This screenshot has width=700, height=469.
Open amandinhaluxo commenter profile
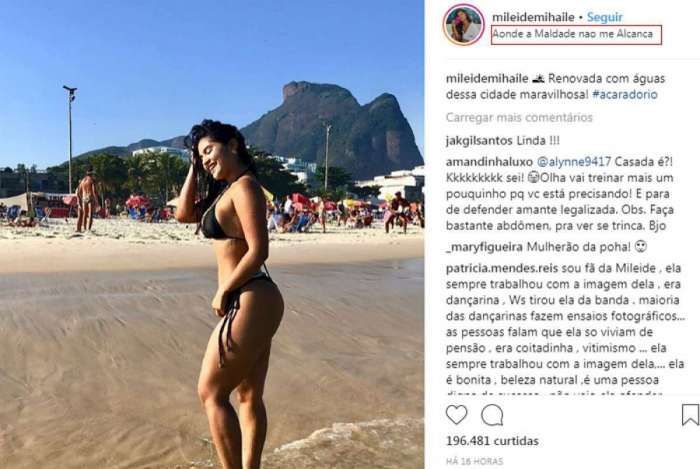coord(489,162)
